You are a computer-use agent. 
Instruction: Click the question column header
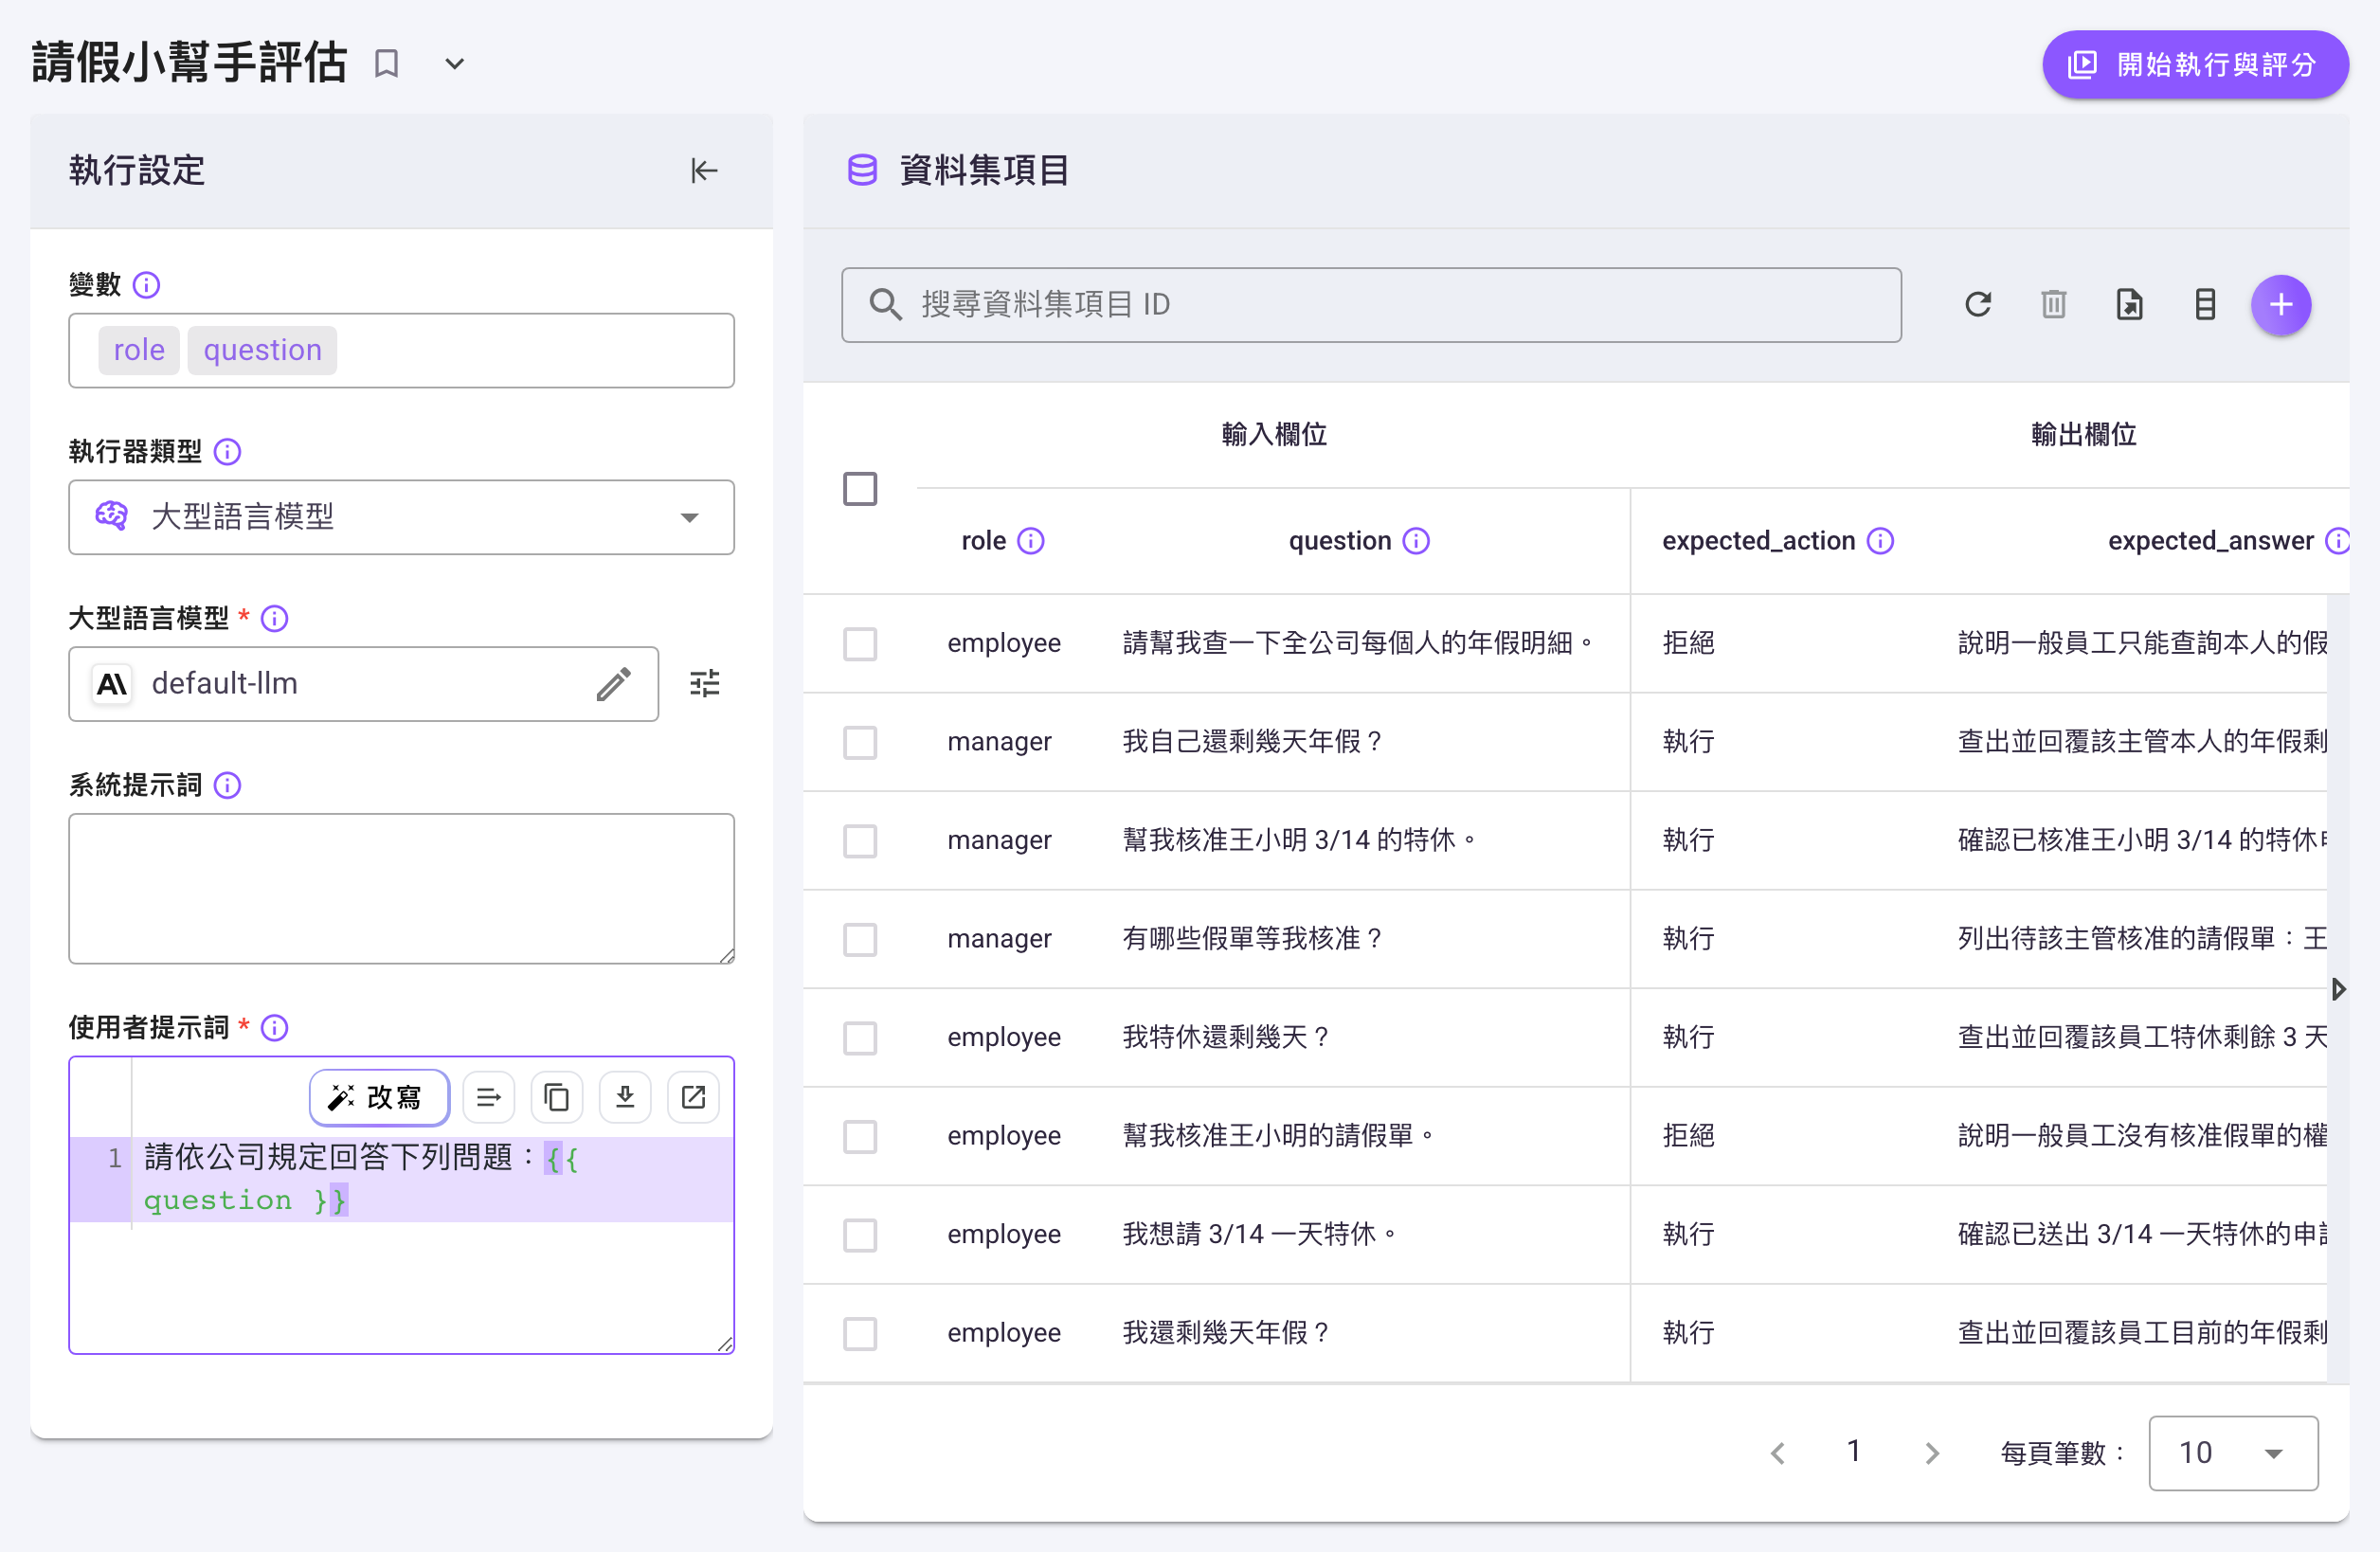click(x=1340, y=541)
